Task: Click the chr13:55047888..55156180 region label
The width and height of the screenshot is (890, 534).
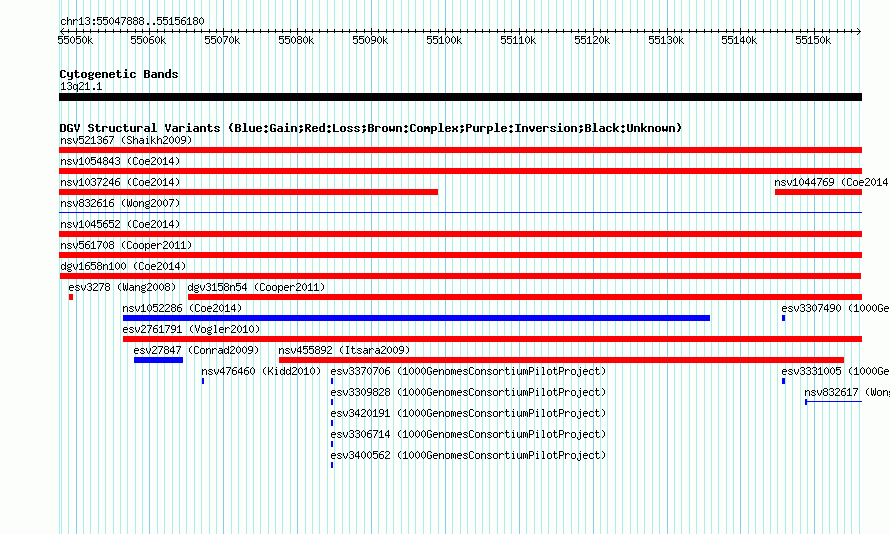Action: (132, 22)
